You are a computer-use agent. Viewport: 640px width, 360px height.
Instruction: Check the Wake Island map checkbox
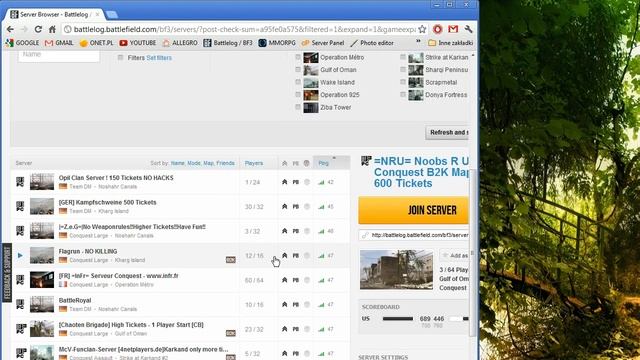[298, 82]
